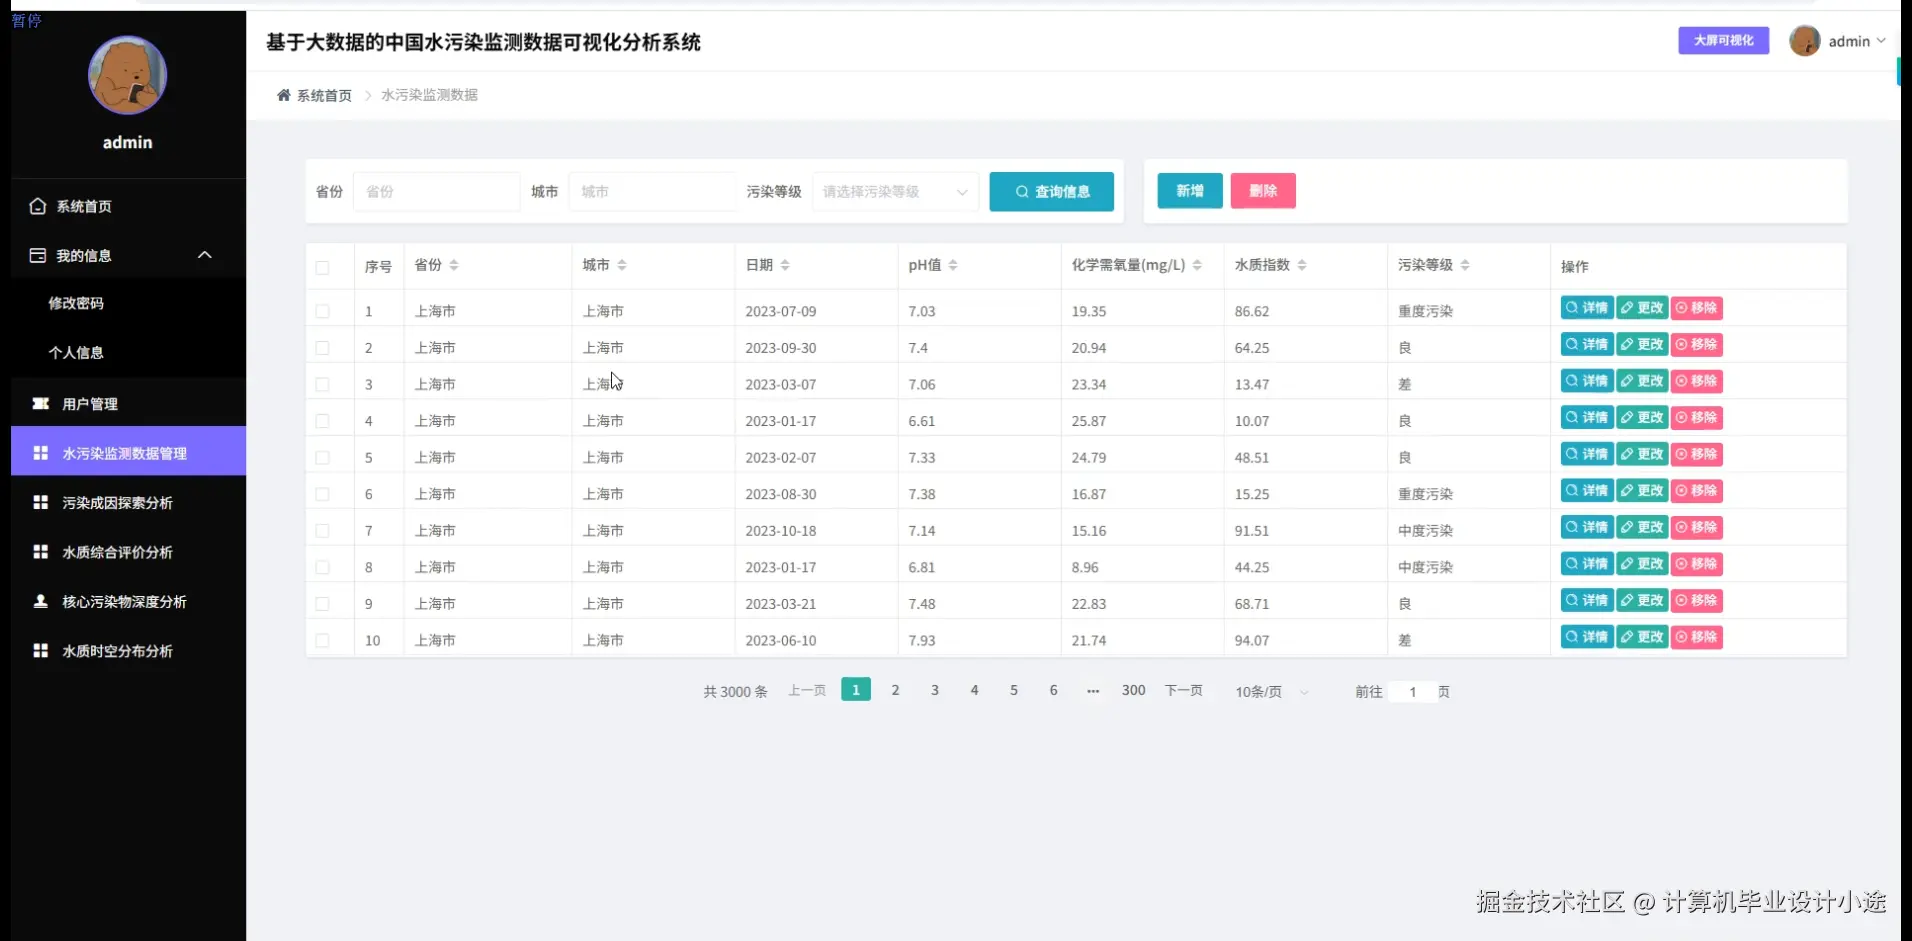Image resolution: width=1912 pixels, height=941 pixels.
Task: Click the 查询信息 search icon button
Action: 1051,191
